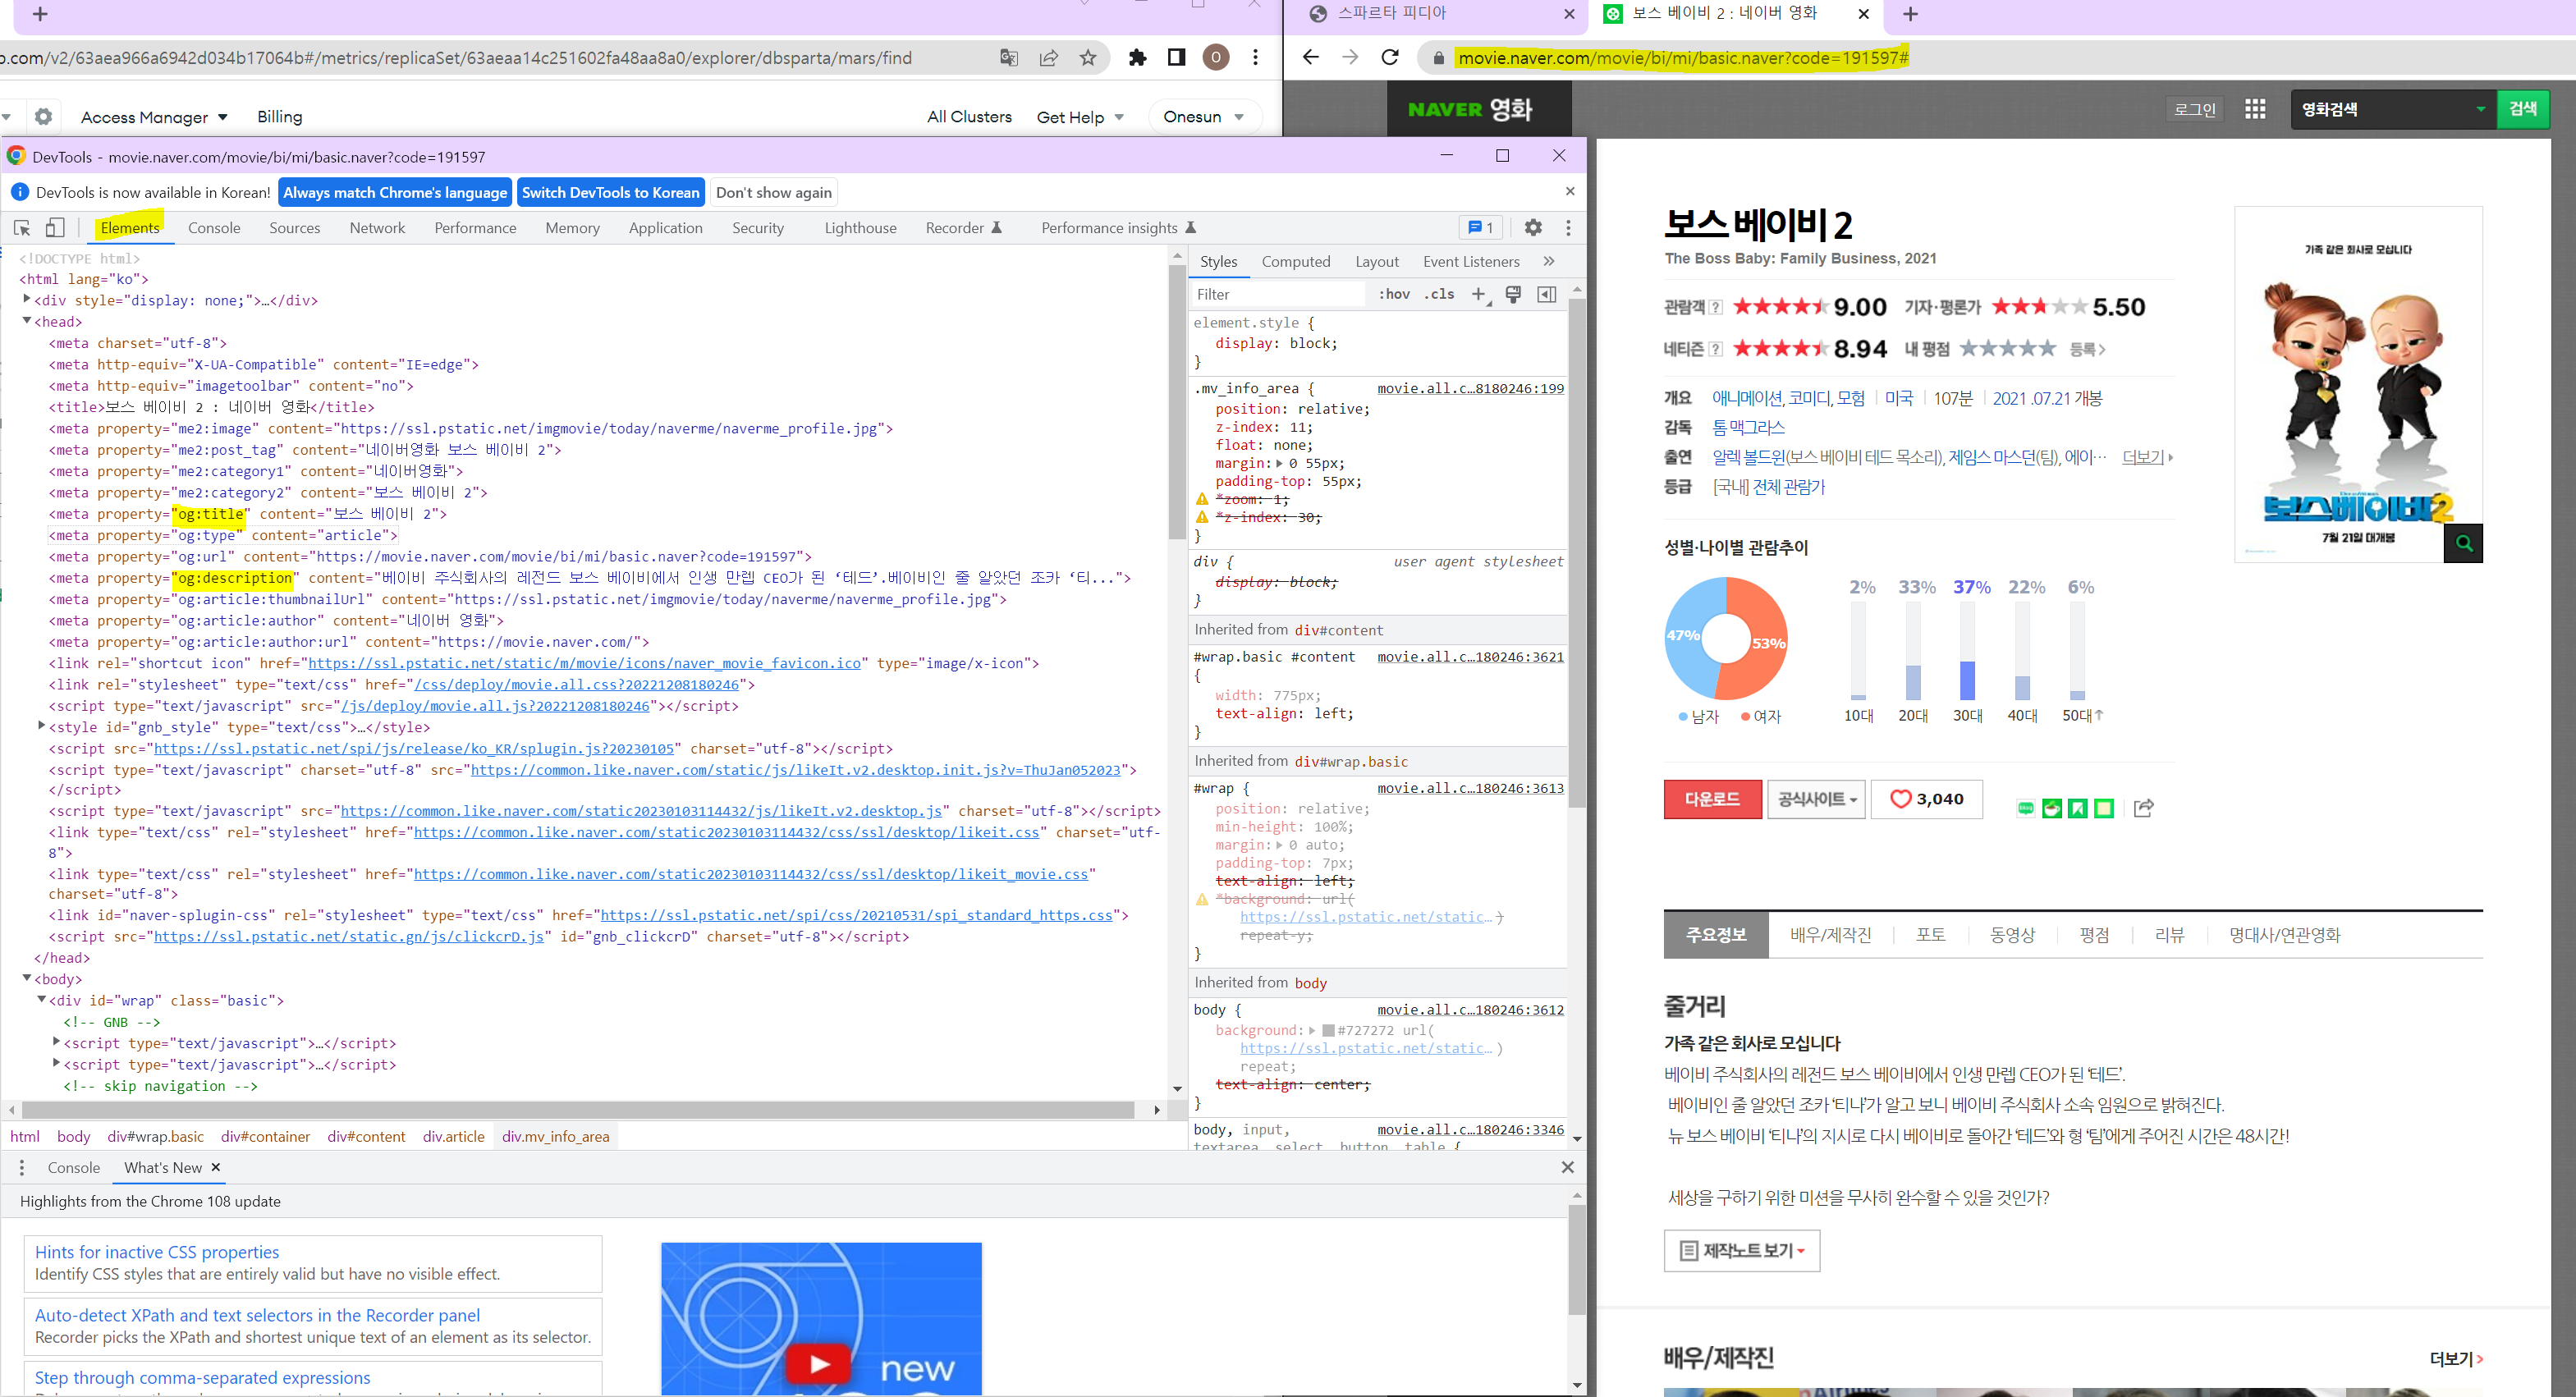Click the NAVER 영화 logo

[1470, 109]
